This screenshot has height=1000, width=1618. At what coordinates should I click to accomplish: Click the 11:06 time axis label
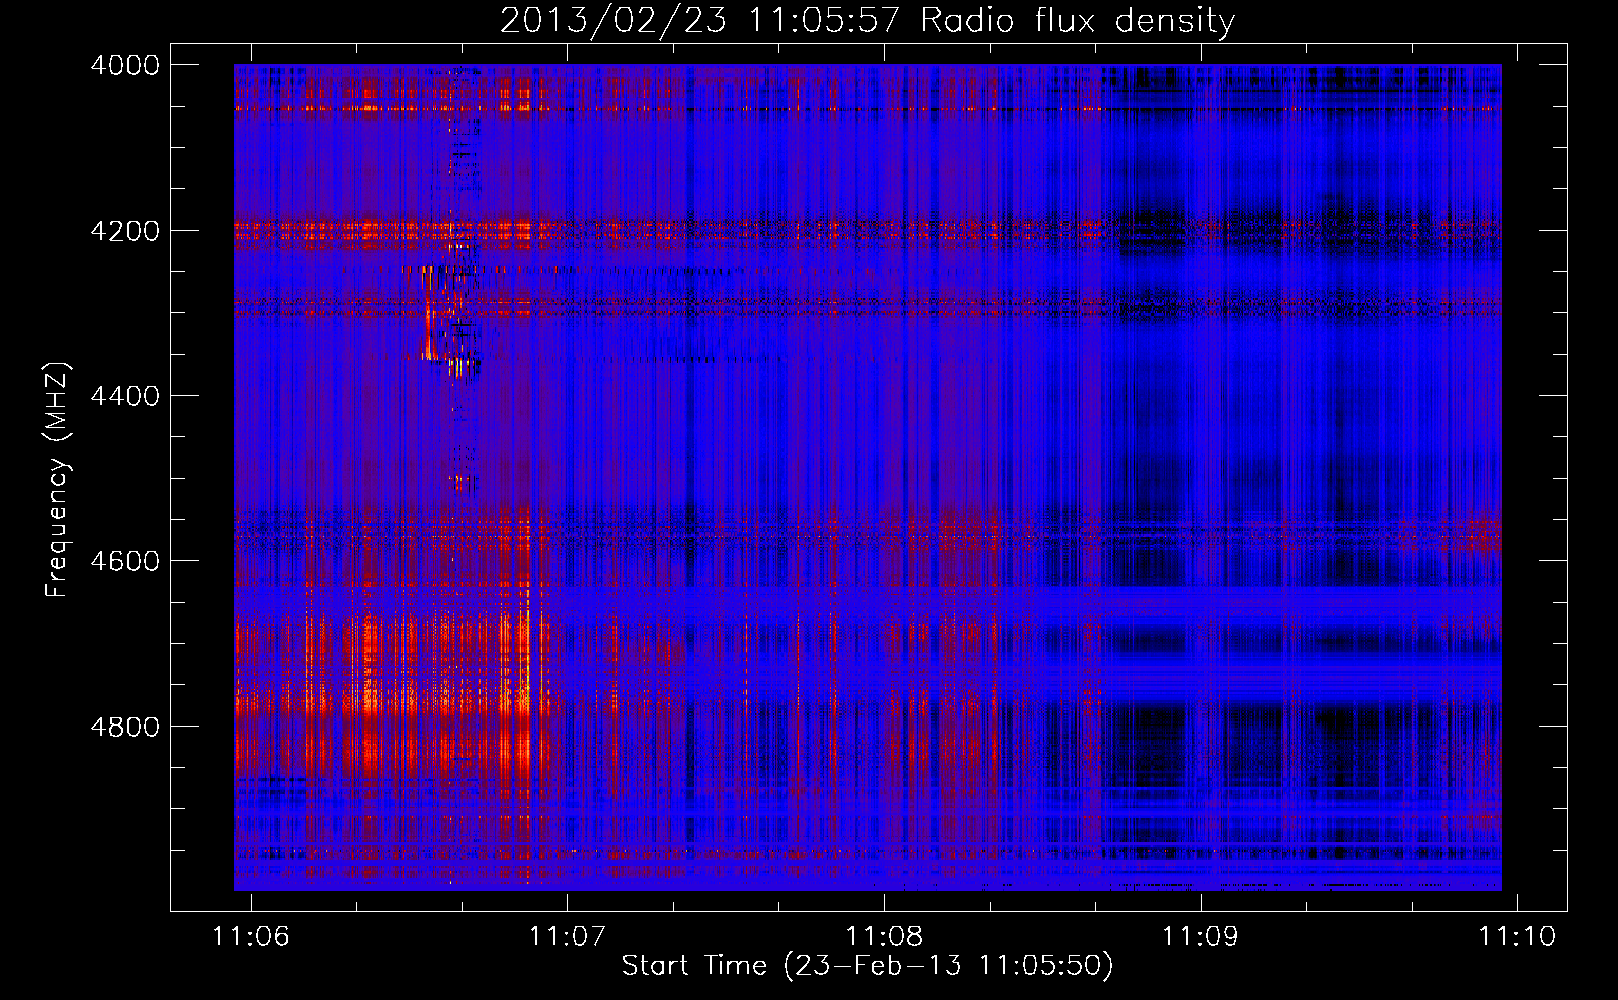(x=251, y=936)
